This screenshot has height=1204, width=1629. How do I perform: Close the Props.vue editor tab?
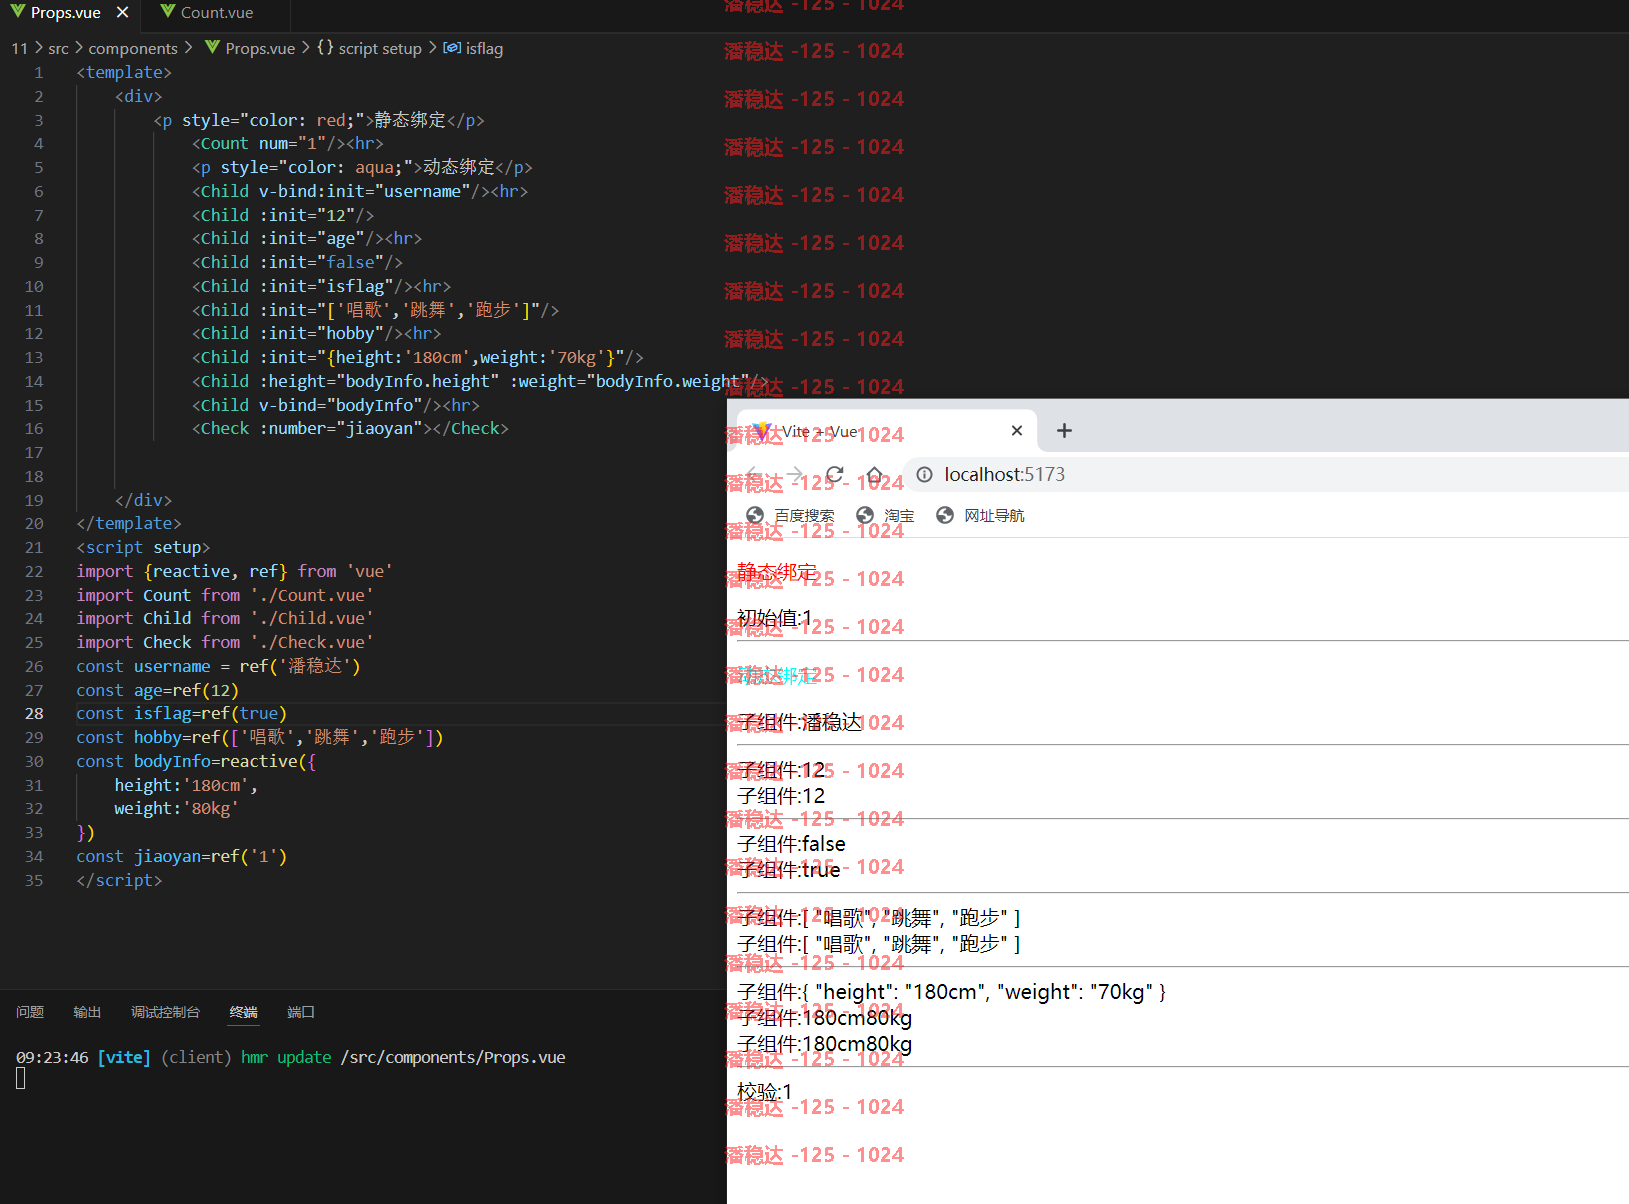[122, 12]
